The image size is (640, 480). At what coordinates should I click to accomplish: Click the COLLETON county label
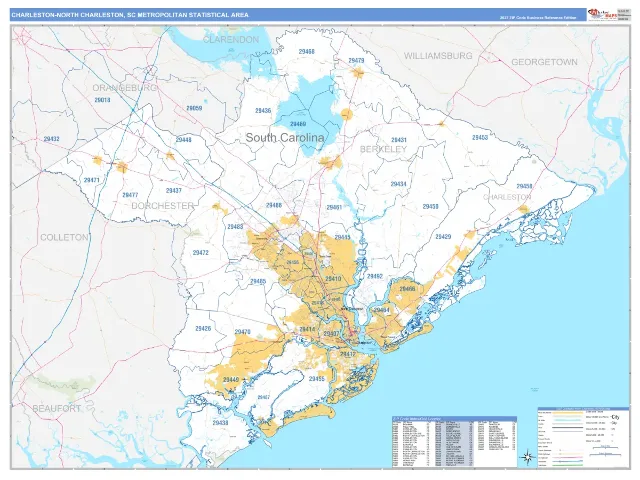(x=64, y=237)
